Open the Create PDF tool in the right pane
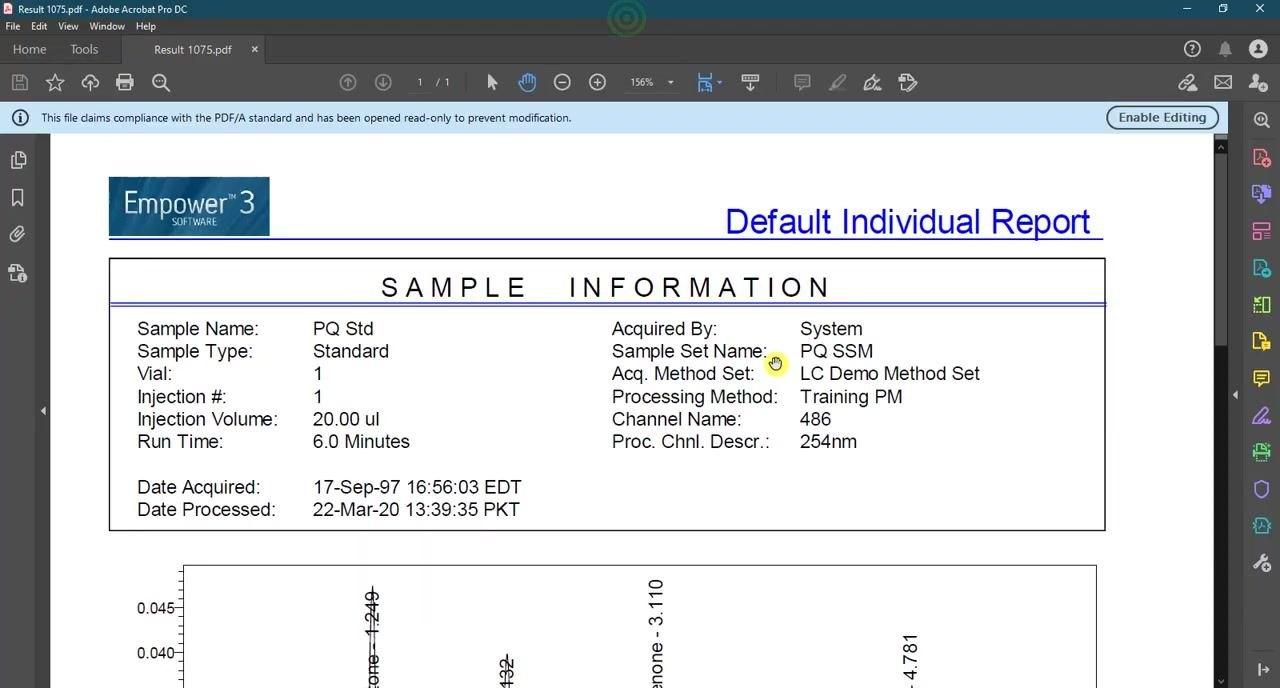The height and width of the screenshot is (688, 1280). pyautogui.click(x=1262, y=157)
